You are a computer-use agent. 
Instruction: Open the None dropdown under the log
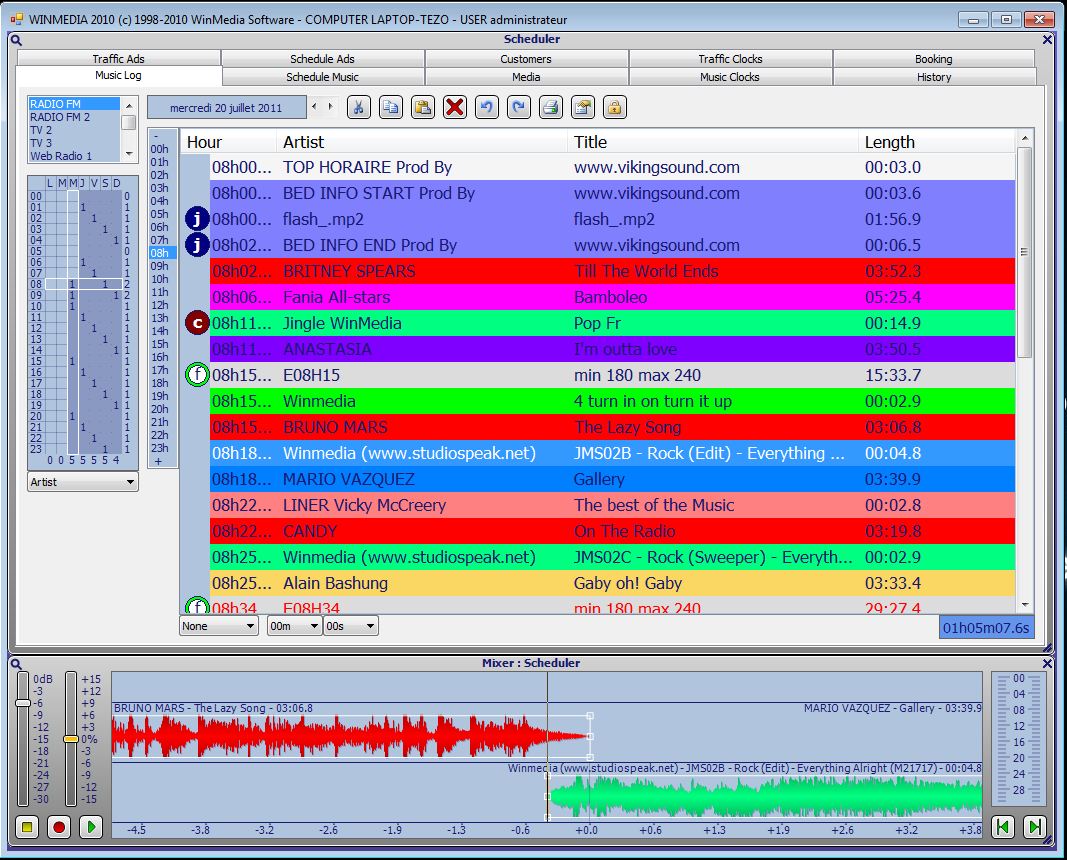(219, 626)
